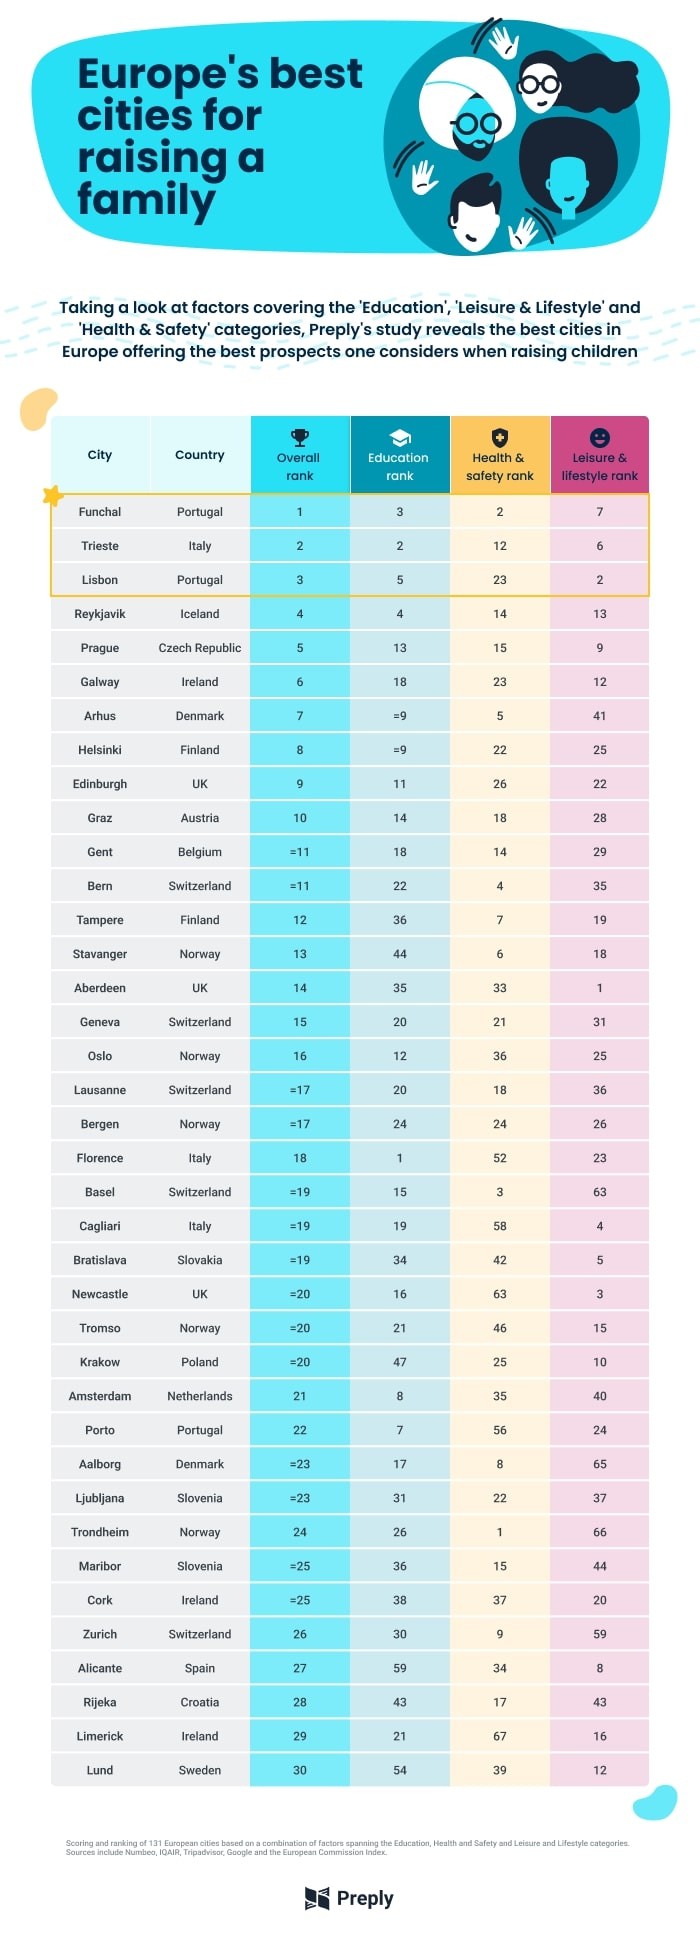700x1940 pixels.
Task: Click the graduation cap Education icon
Action: click(x=400, y=438)
